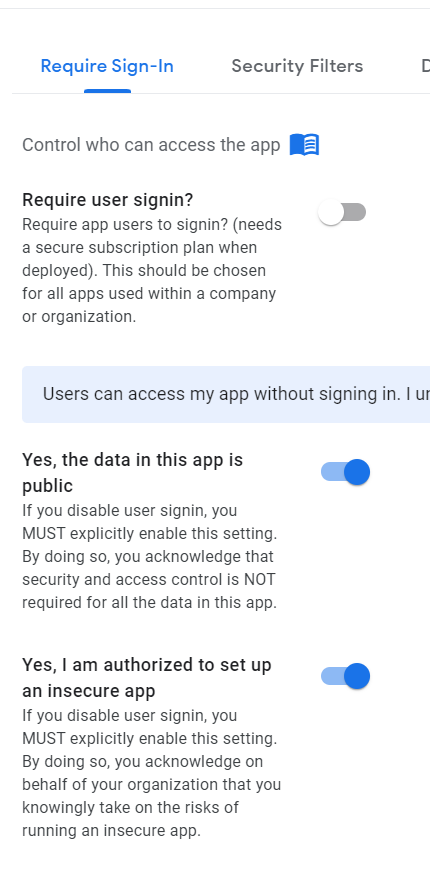Click the "Control who can access the app" text

[x=151, y=145]
